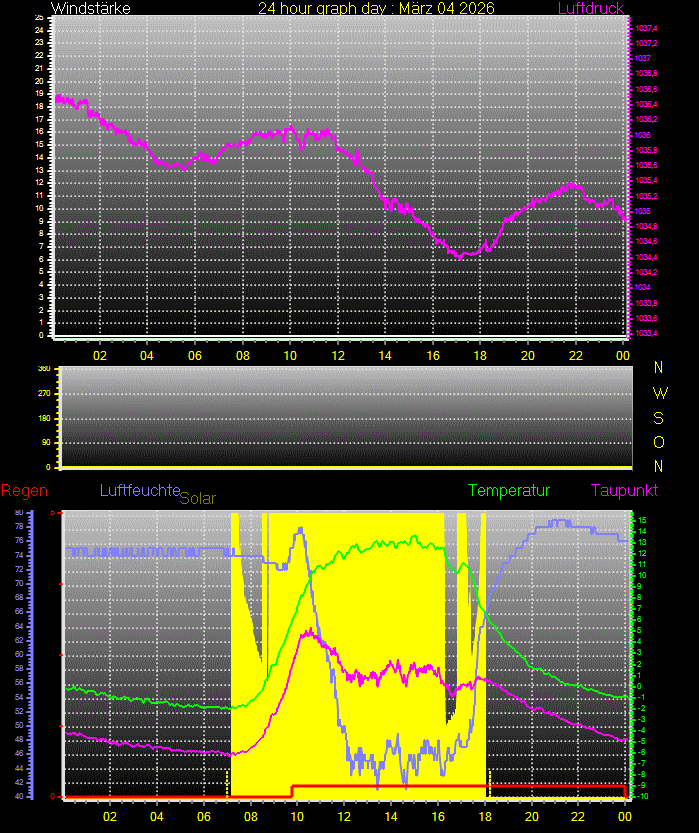Click the red Regen legend label
Viewport: 699px width, 833px height.
21,490
